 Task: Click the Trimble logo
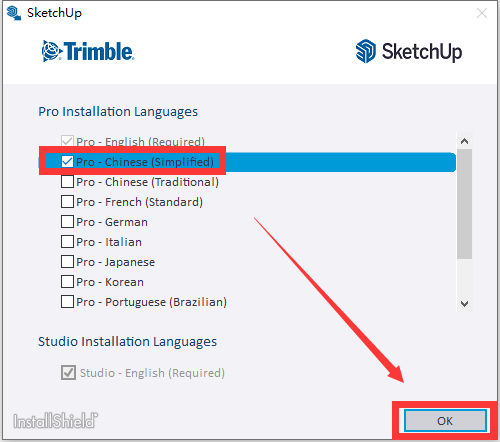click(x=88, y=51)
